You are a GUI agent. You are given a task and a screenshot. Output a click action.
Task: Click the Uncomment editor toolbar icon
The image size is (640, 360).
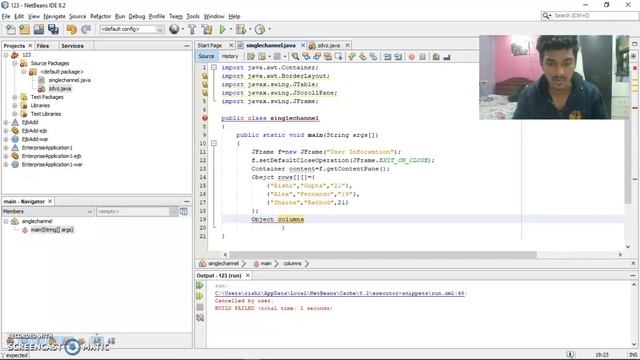pyautogui.click(x=447, y=57)
